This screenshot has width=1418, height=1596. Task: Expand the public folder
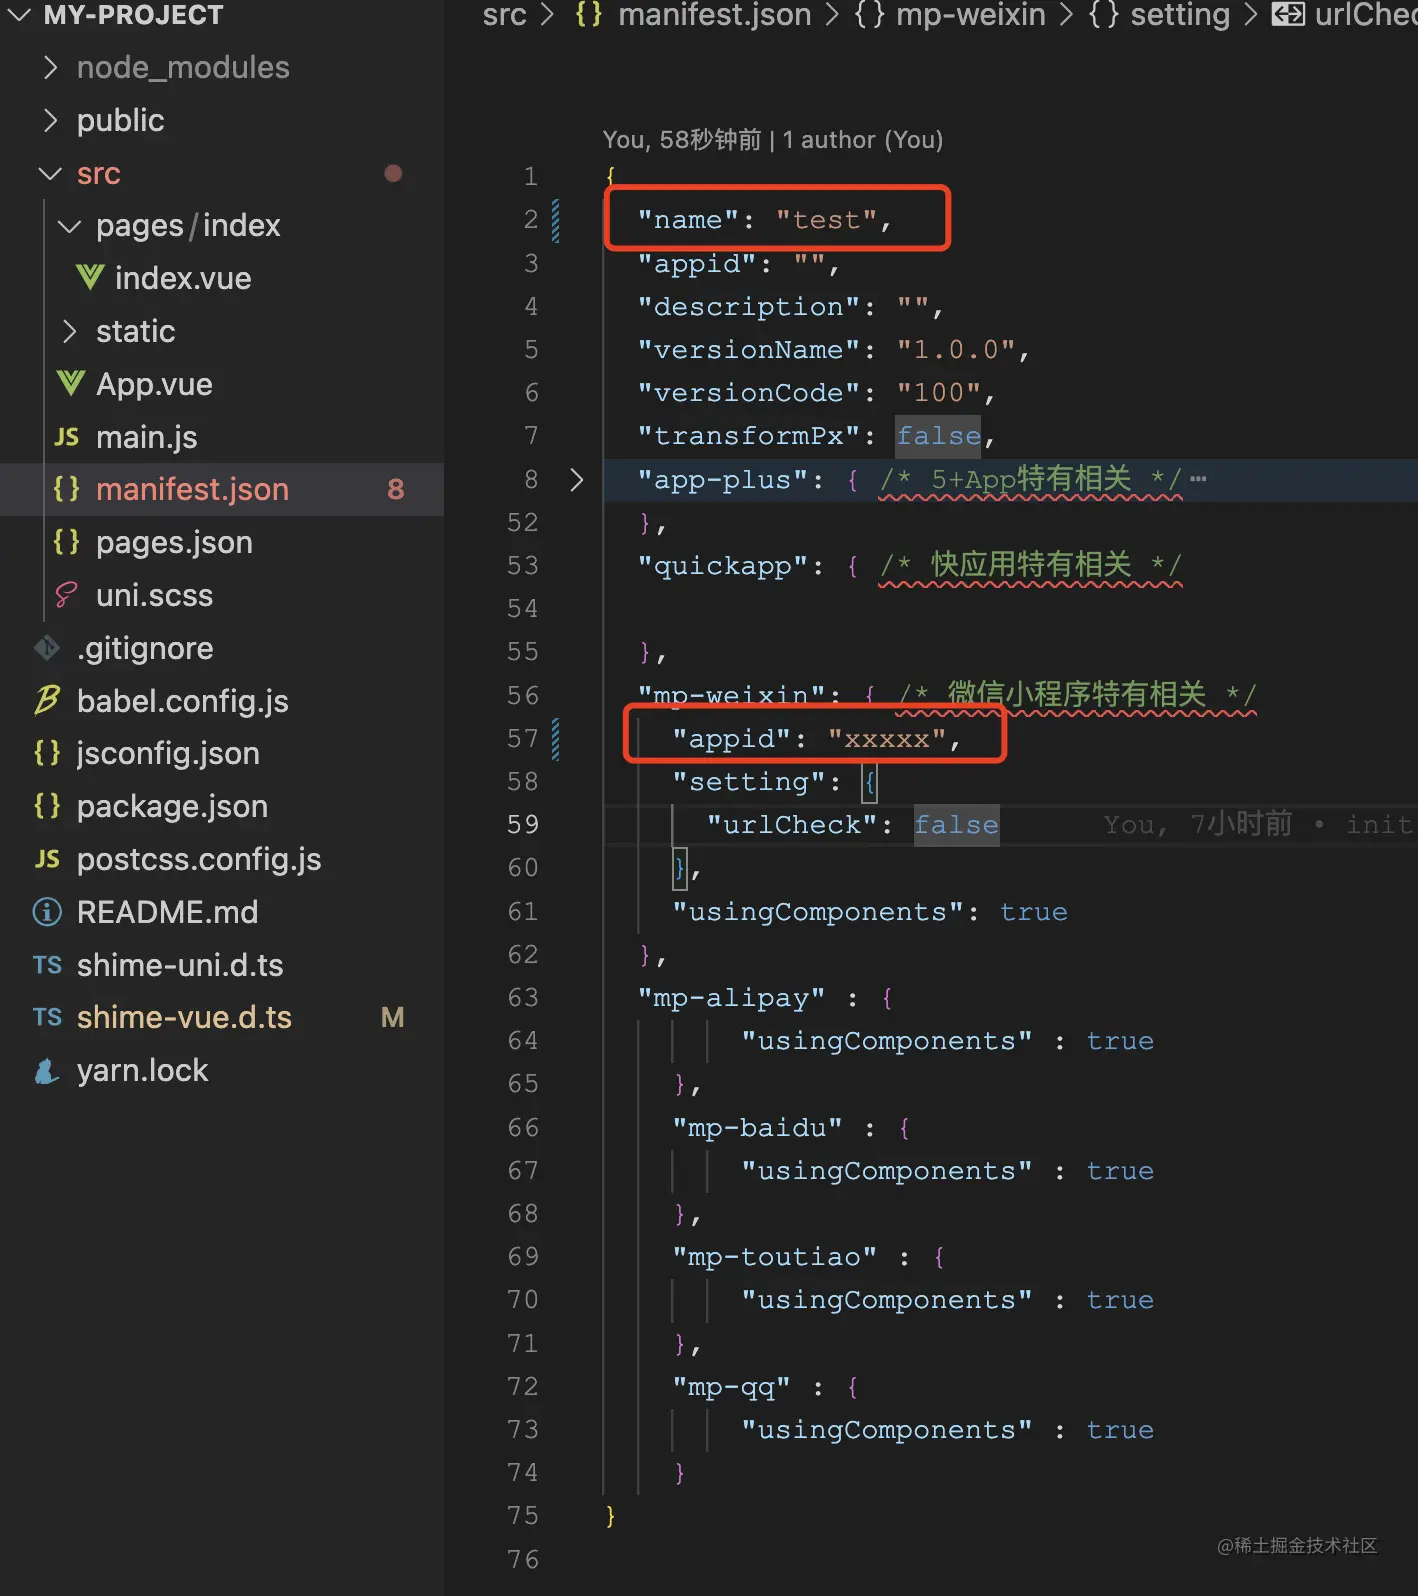50,120
